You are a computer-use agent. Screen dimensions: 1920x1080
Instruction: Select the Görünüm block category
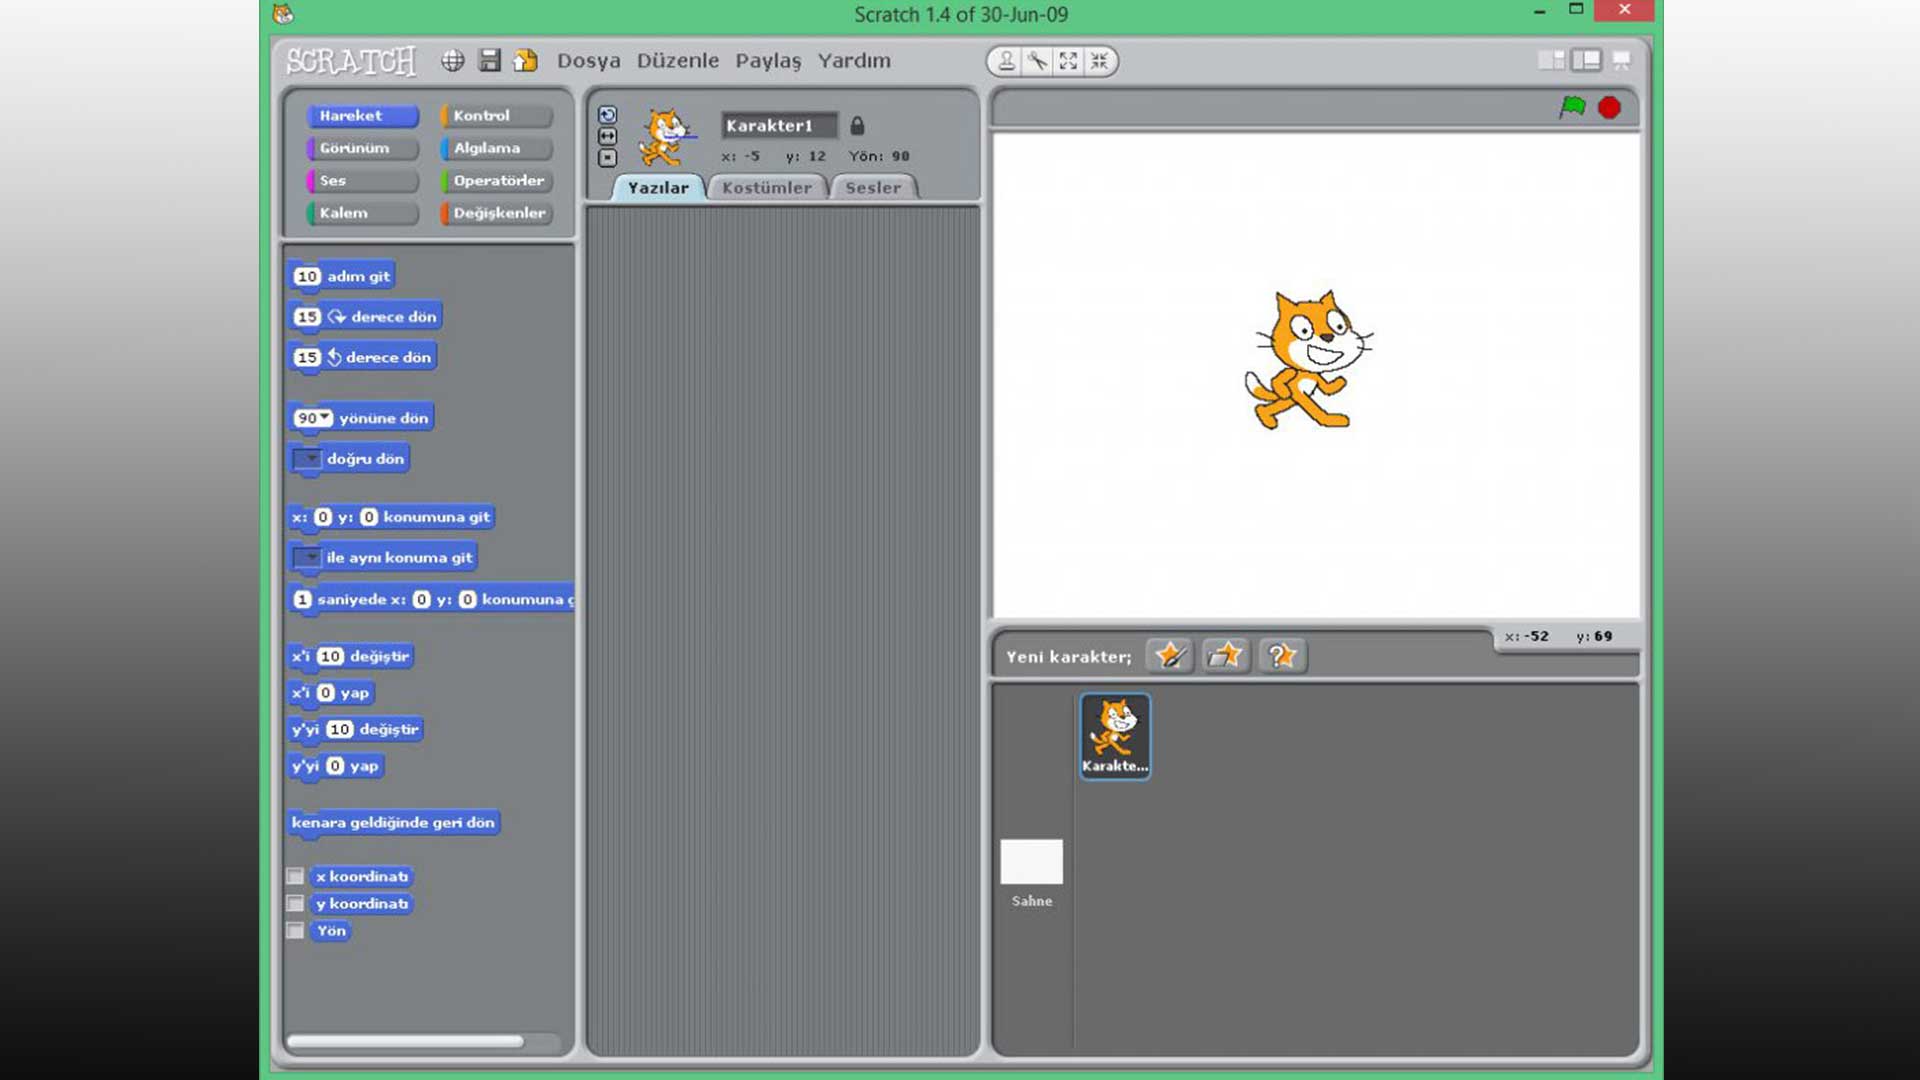point(362,148)
